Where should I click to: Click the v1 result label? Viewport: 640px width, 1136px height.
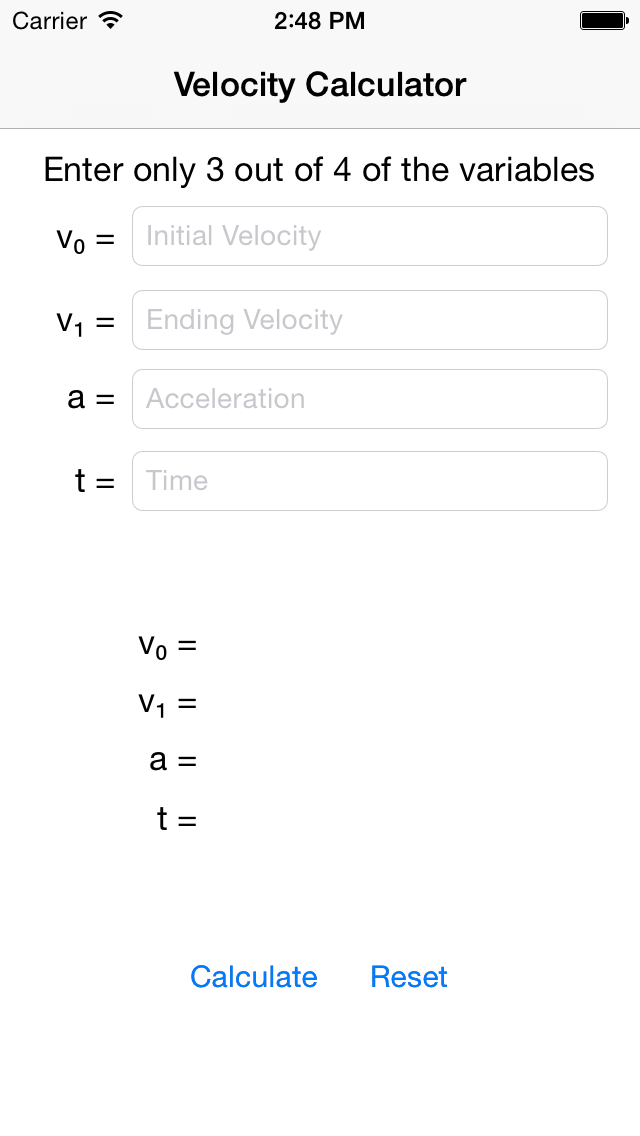[x=165, y=703]
